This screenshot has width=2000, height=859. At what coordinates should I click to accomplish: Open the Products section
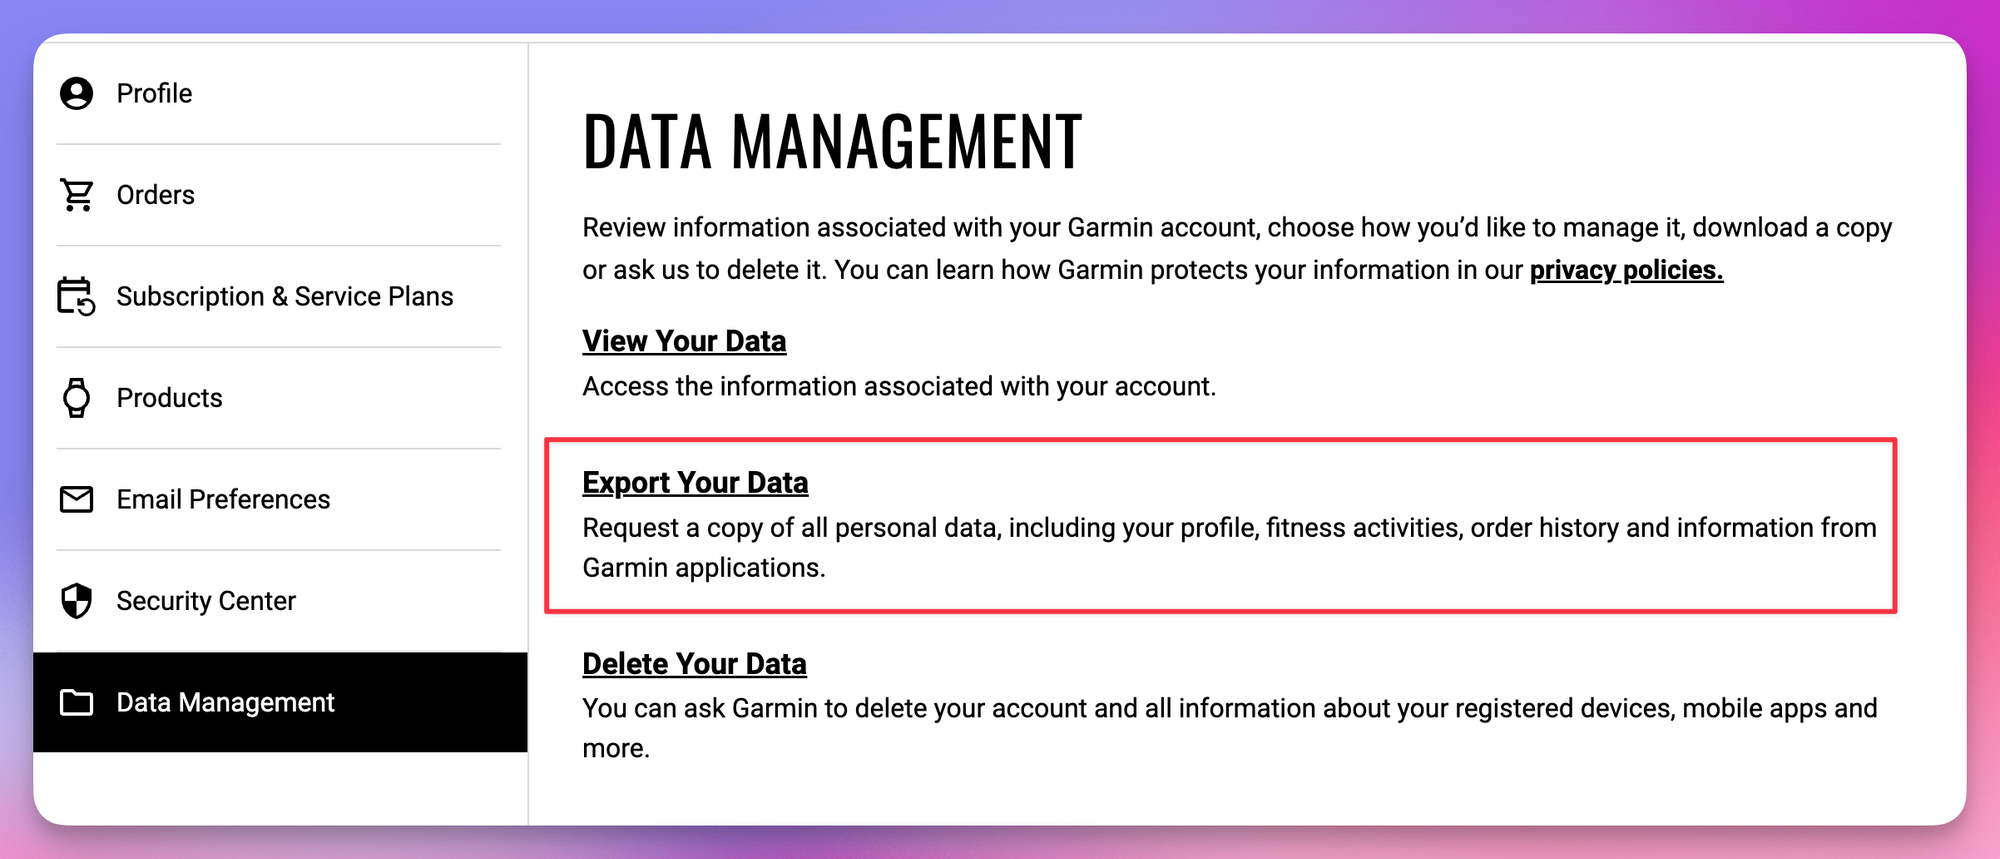(x=169, y=398)
